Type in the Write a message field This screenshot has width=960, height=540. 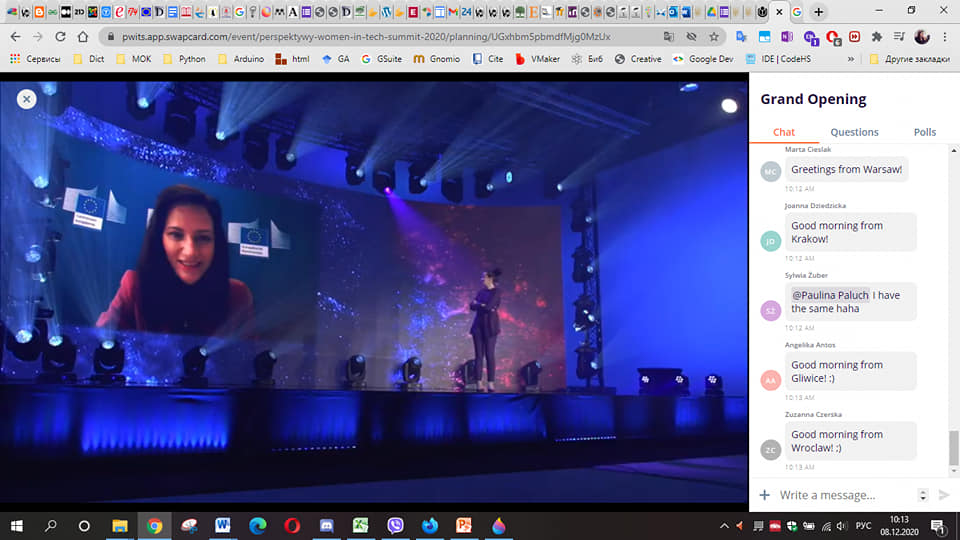pyautogui.click(x=840, y=495)
